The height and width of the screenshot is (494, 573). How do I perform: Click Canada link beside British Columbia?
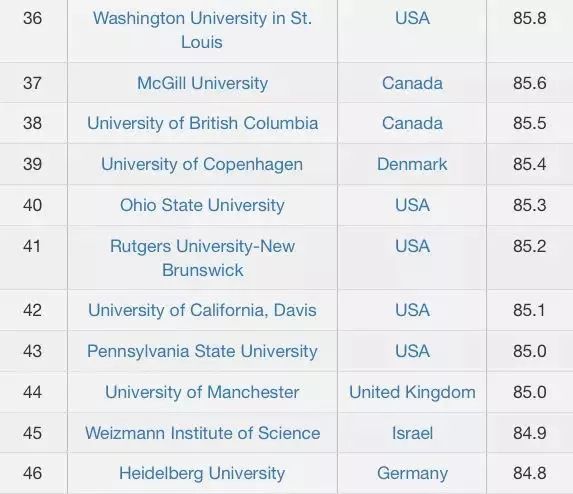[412, 123]
